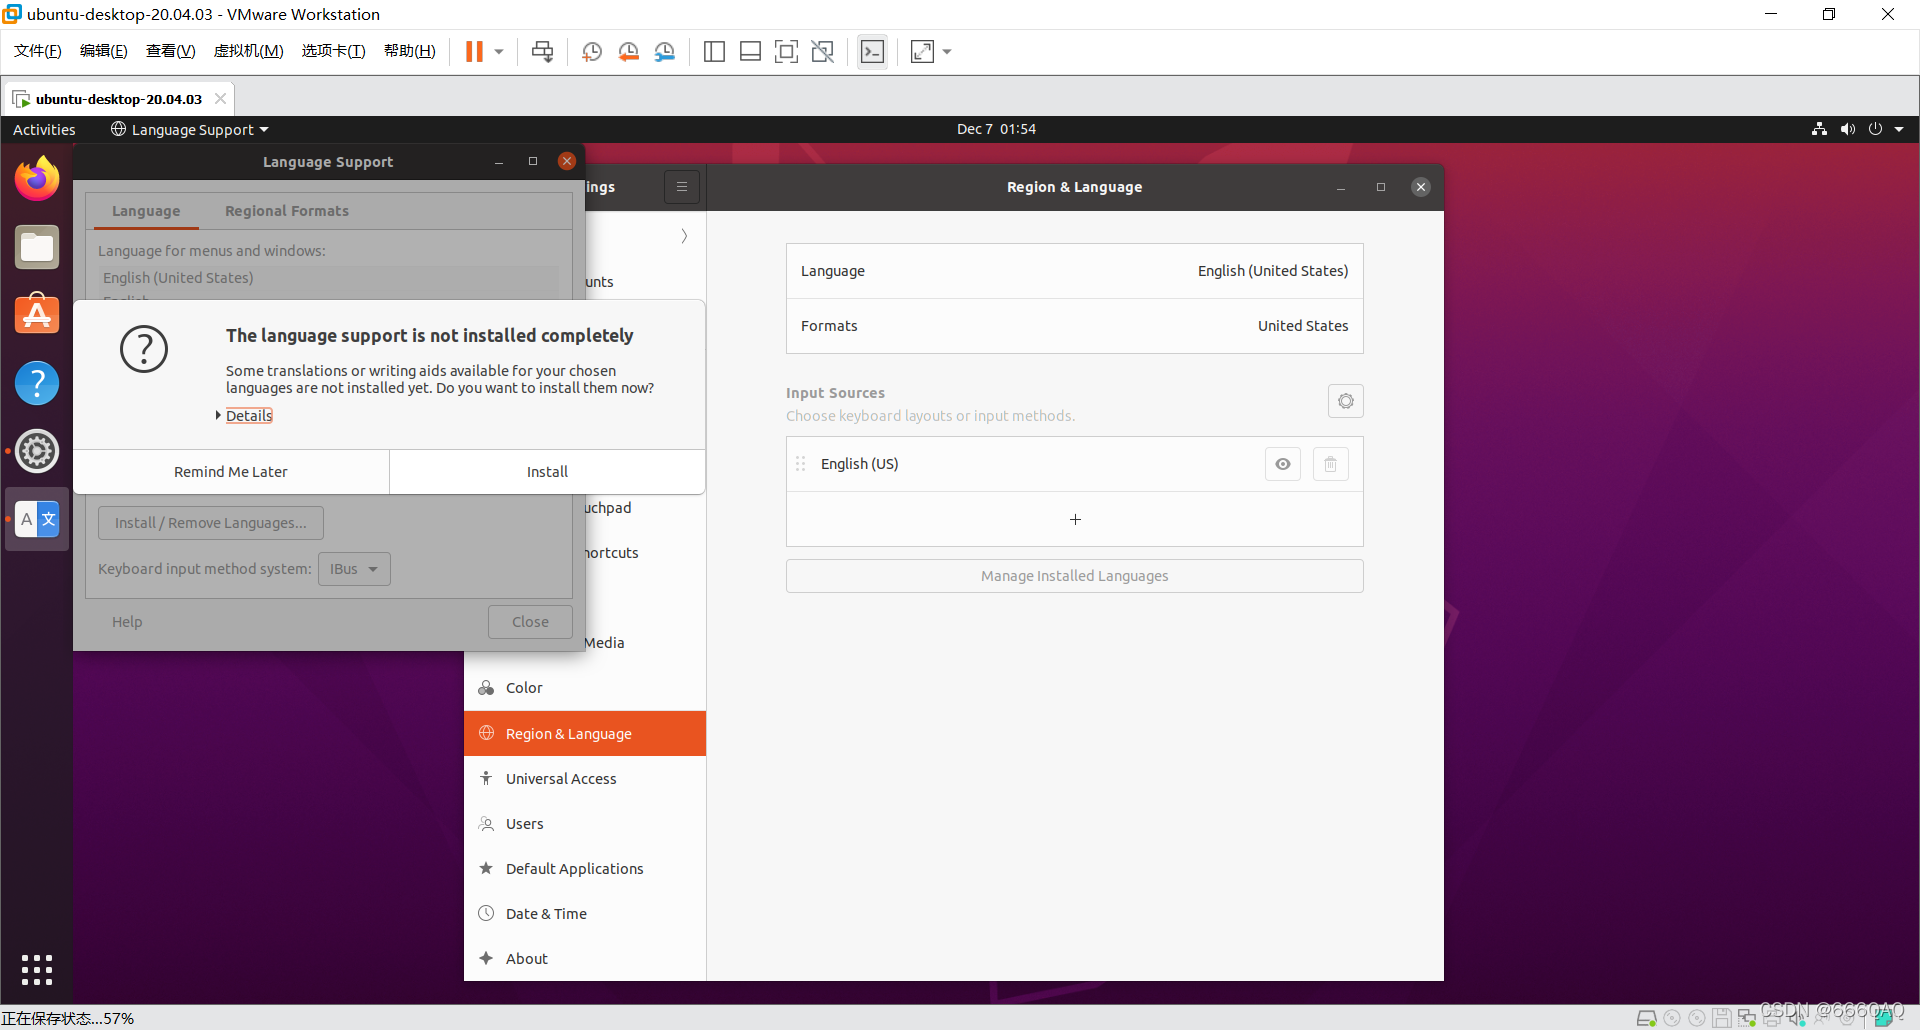Add an input source with plus button
Image resolution: width=1920 pixels, height=1030 pixels.
click(1074, 520)
